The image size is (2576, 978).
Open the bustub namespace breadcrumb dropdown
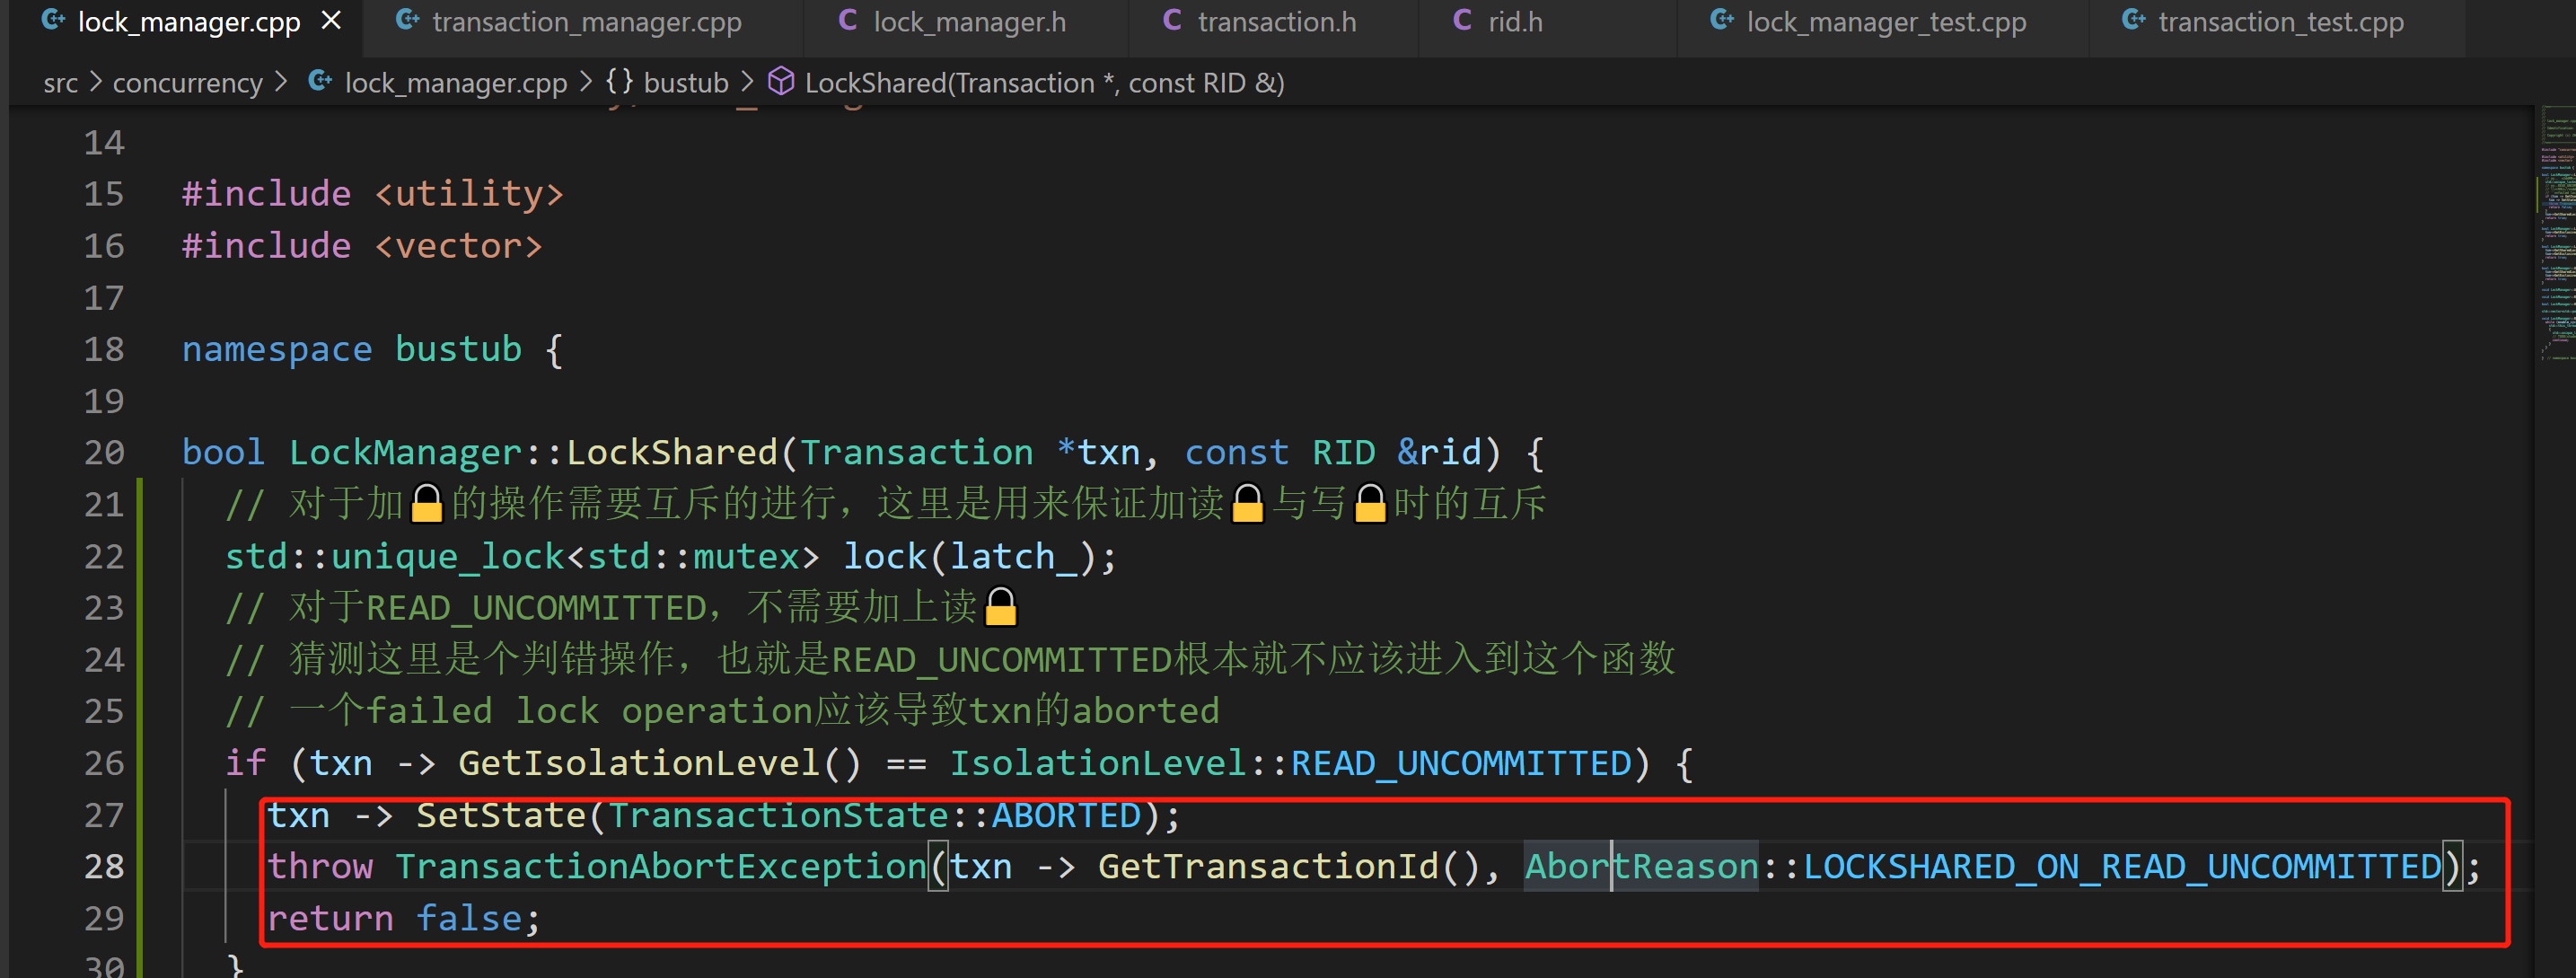click(685, 83)
